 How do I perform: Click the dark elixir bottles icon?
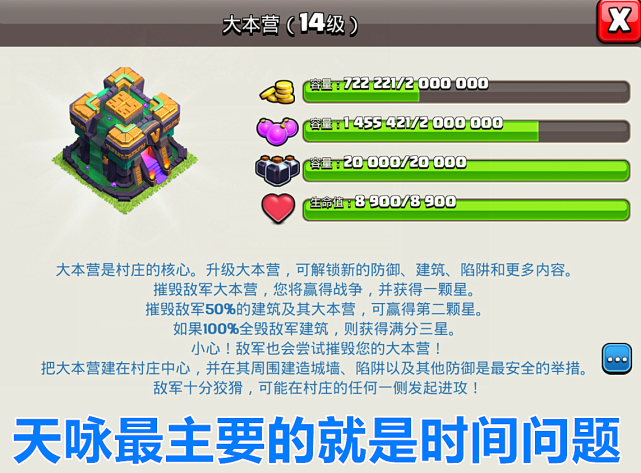(x=278, y=170)
